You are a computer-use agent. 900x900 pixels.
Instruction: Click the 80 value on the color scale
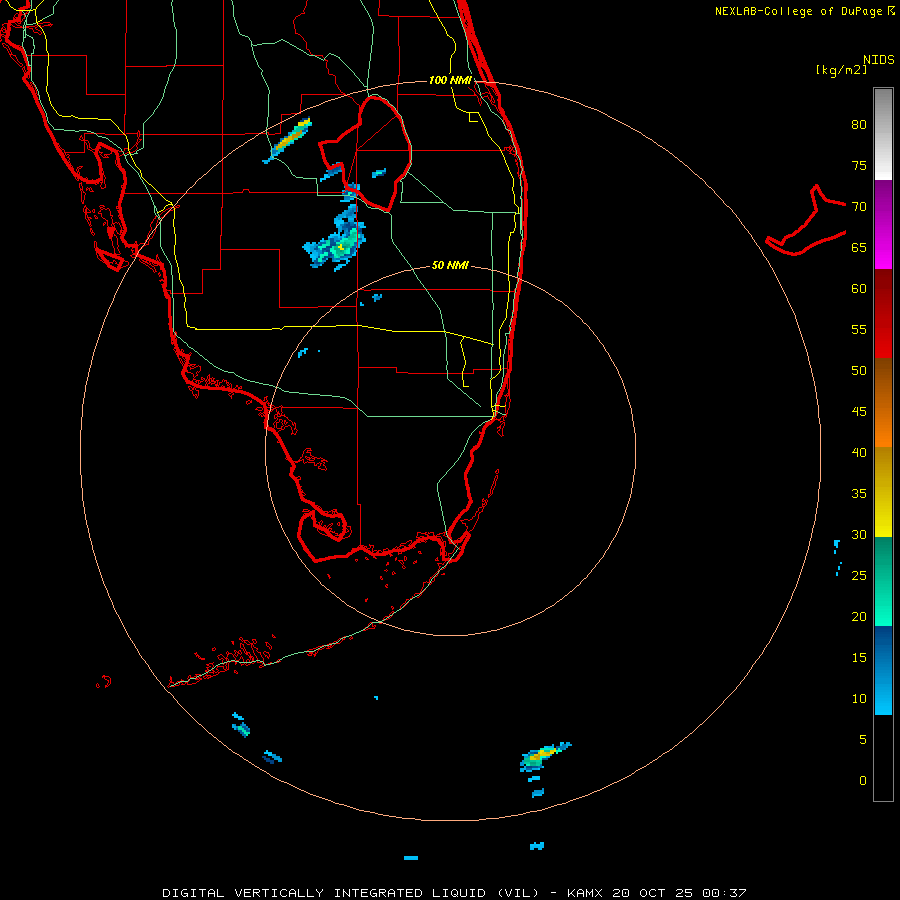859,125
